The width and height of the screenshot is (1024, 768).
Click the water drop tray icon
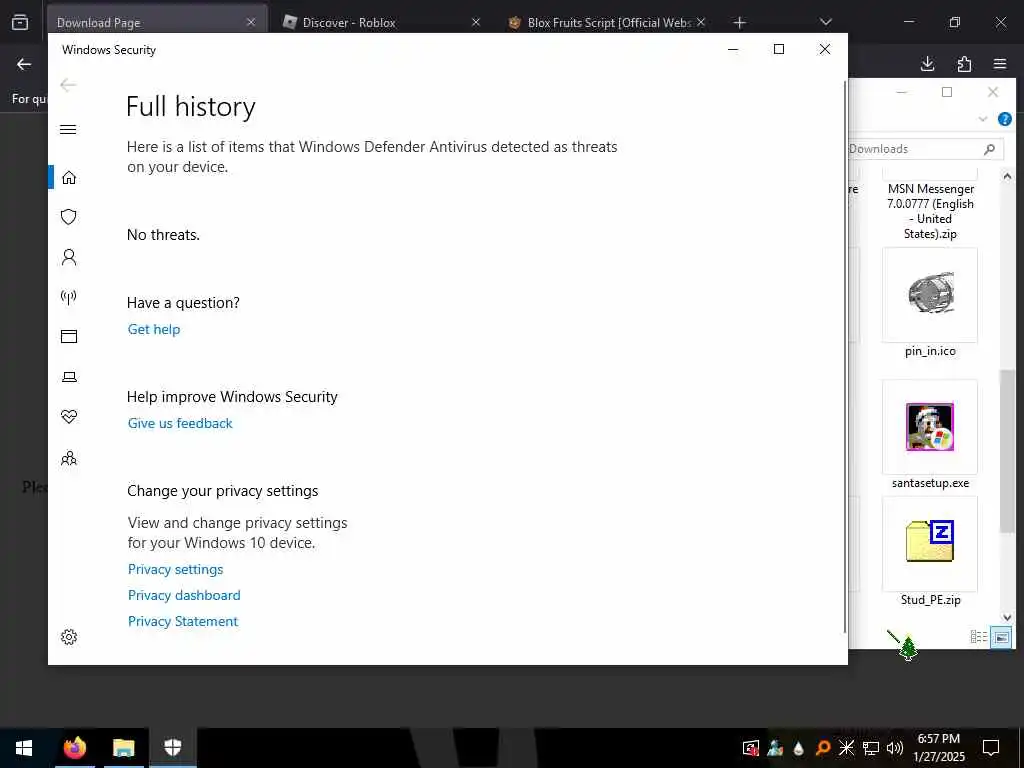click(798, 748)
